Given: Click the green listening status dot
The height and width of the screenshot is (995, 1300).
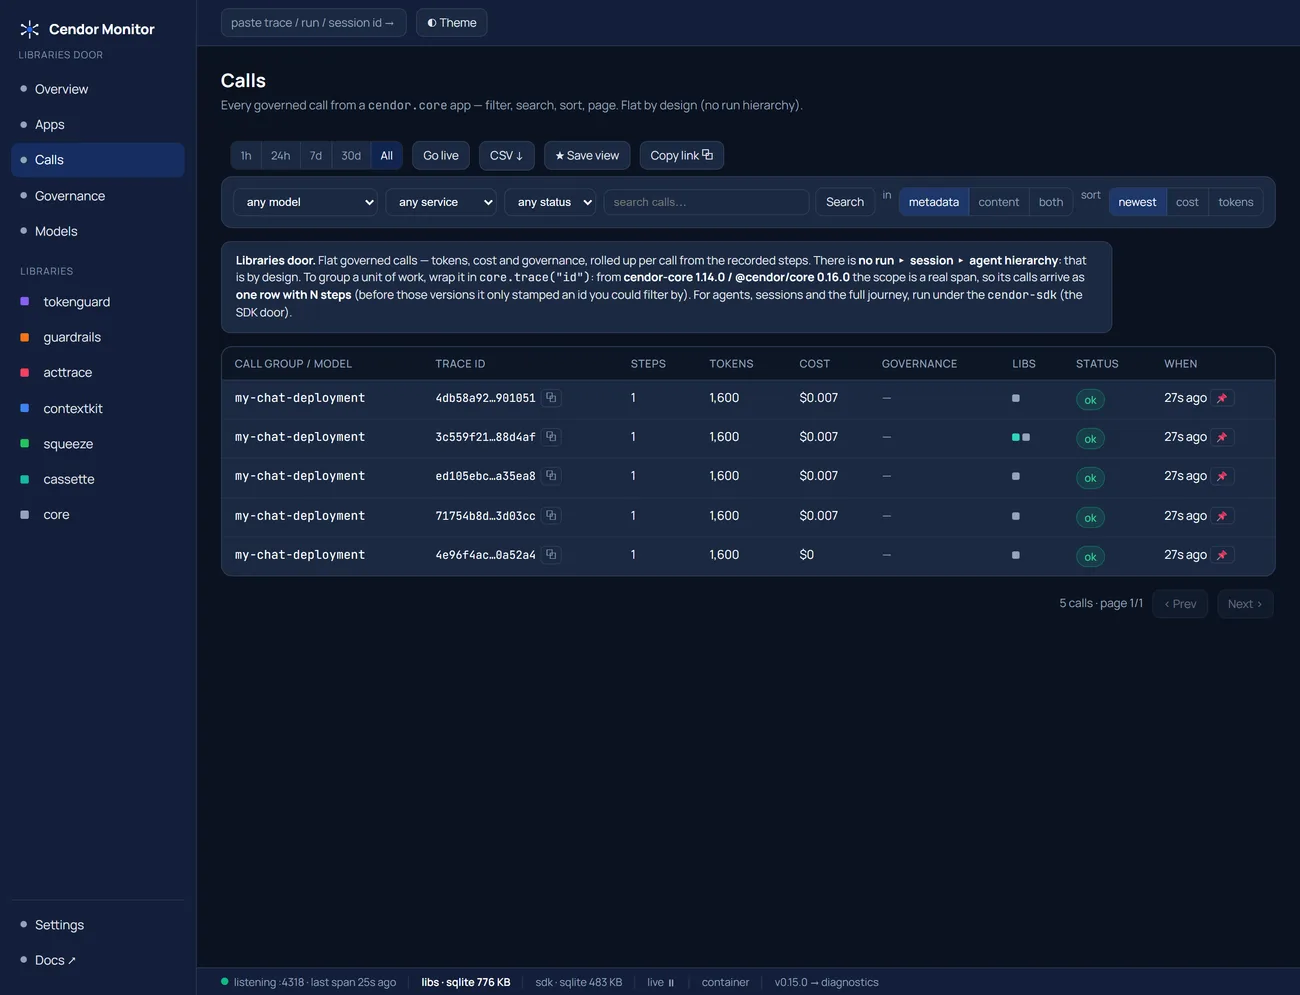Looking at the screenshot, I should [225, 981].
